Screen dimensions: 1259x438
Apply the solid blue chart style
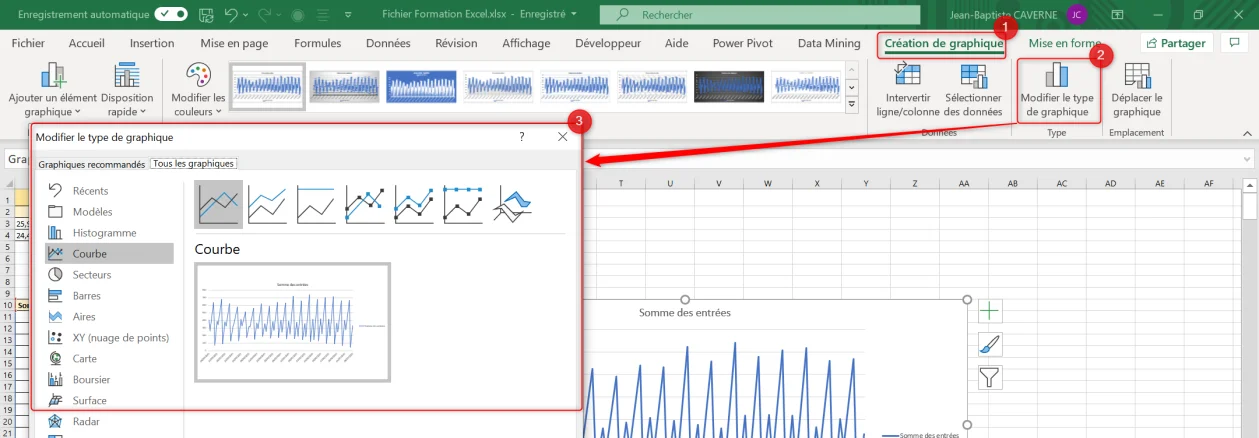pyautogui.click(x=421, y=86)
